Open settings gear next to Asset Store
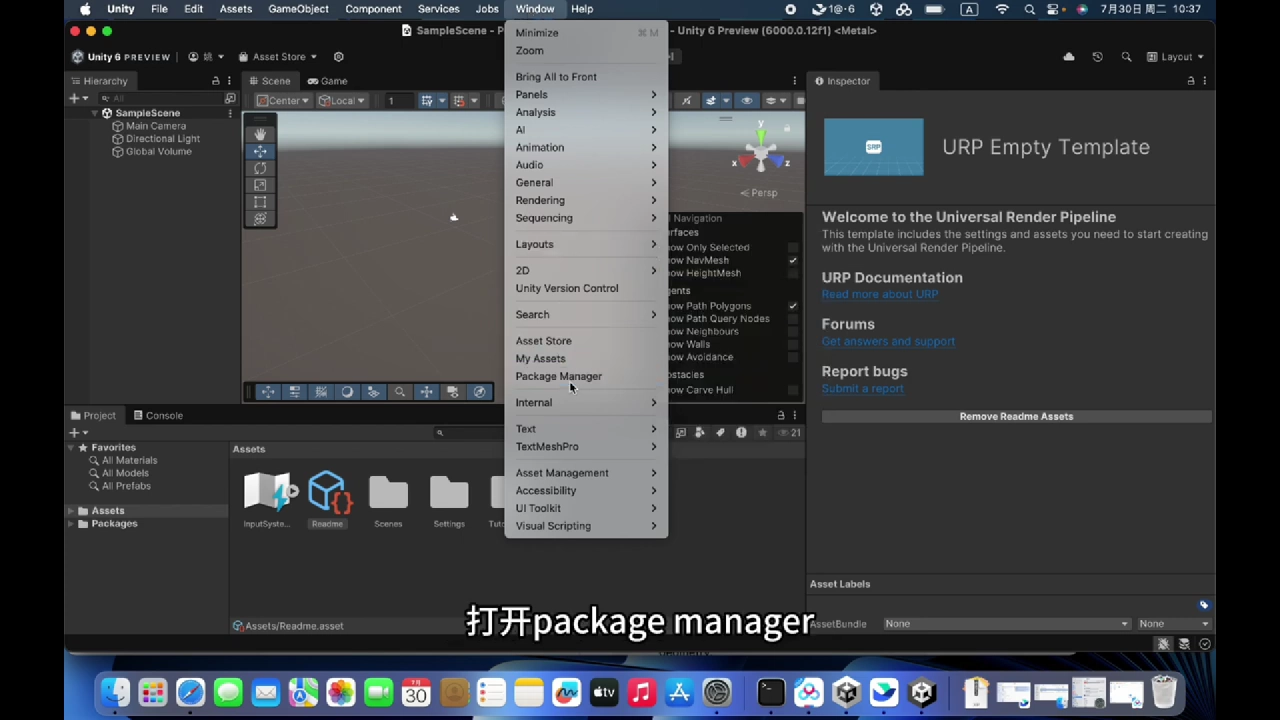 tap(338, 57)
